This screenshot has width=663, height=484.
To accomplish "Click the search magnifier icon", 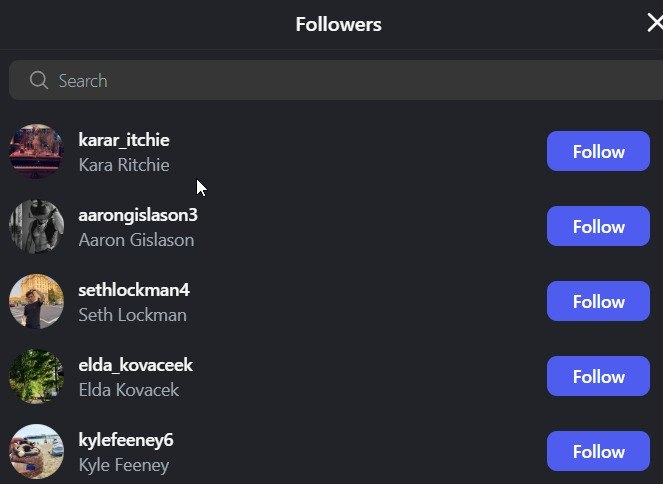I will point(39,80).
